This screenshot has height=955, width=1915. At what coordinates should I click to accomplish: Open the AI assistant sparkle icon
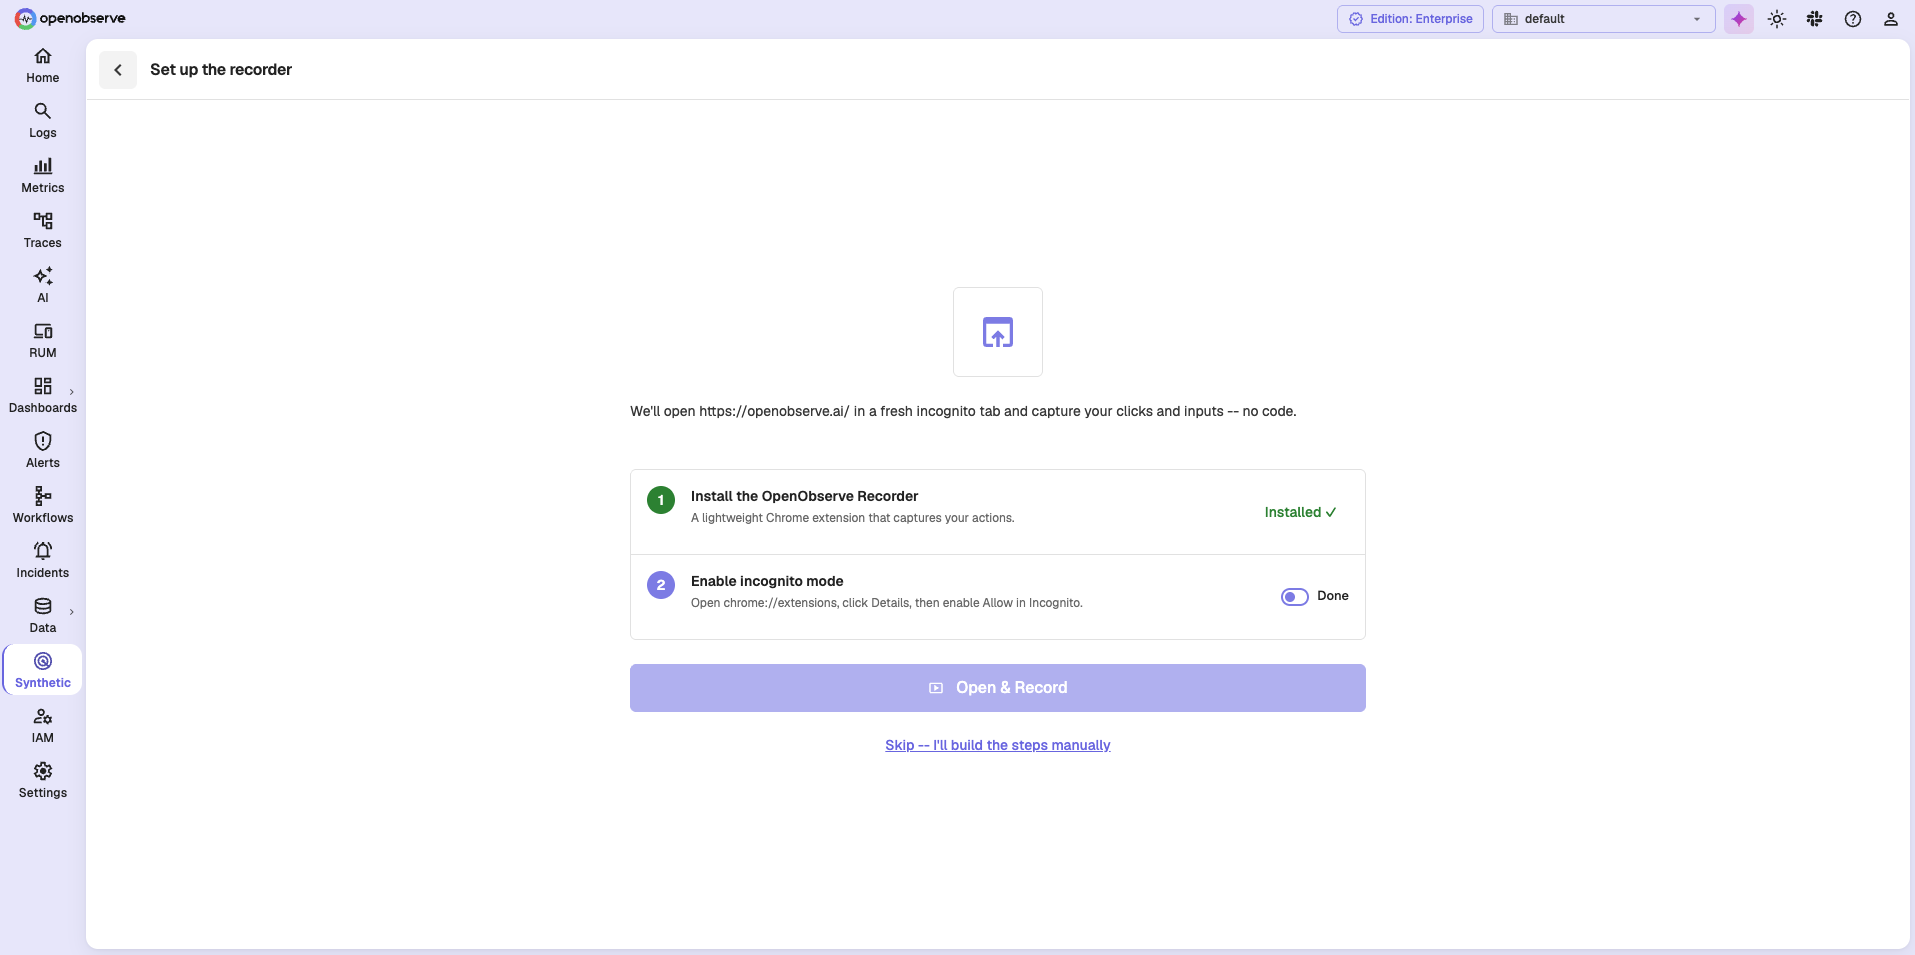(1739, 19)
